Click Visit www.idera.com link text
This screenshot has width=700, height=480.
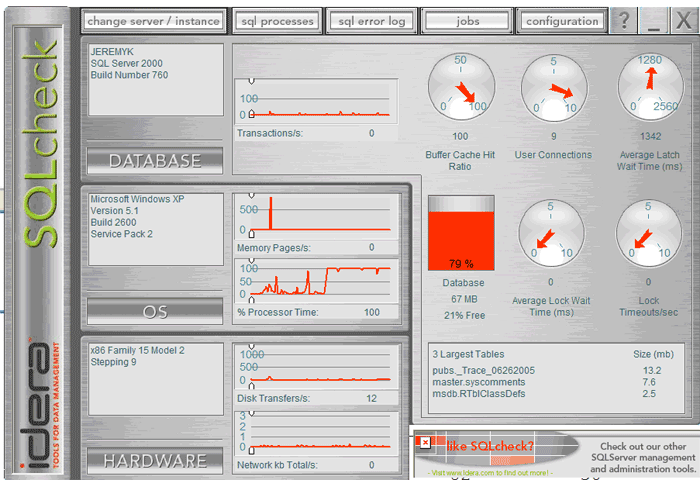click(490, 472)
